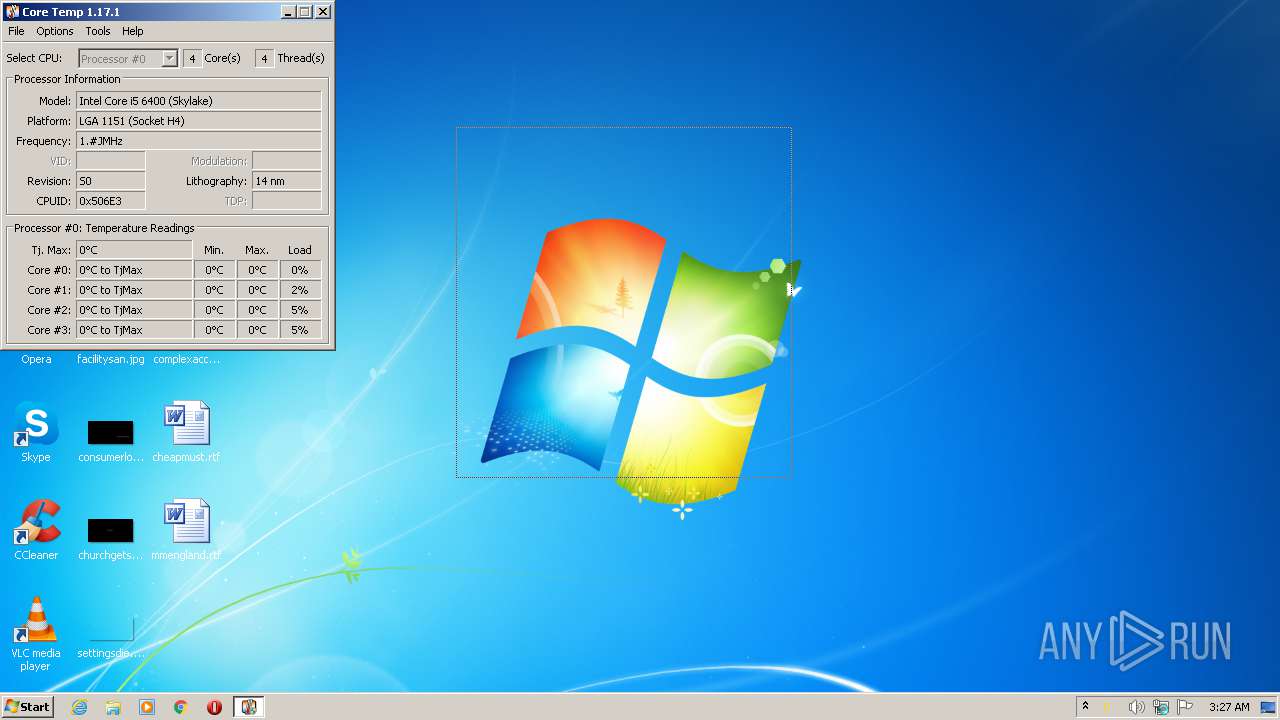Click the Revision value S0

click(111, 181)
